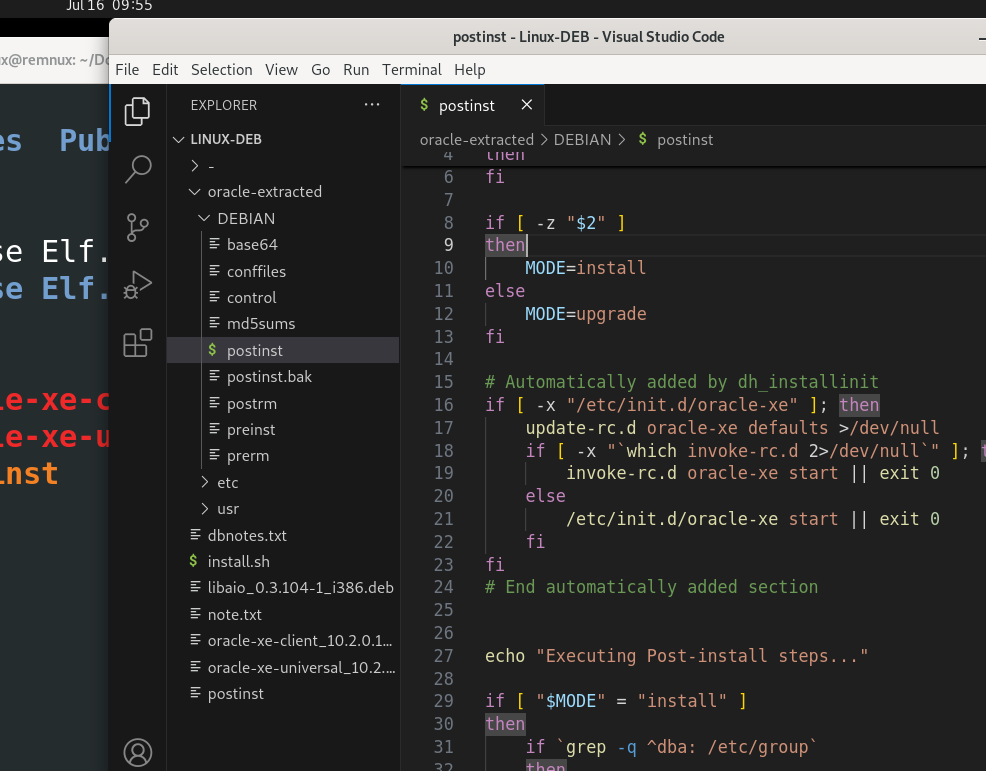Open the Run menu
Image resolution: width=986 pixels, height=771 pixels.
(356, 70)
